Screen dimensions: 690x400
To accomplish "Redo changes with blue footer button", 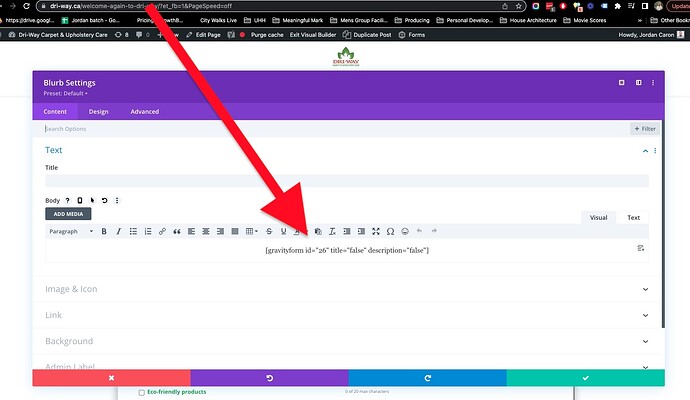I will [x=427, y=378].
